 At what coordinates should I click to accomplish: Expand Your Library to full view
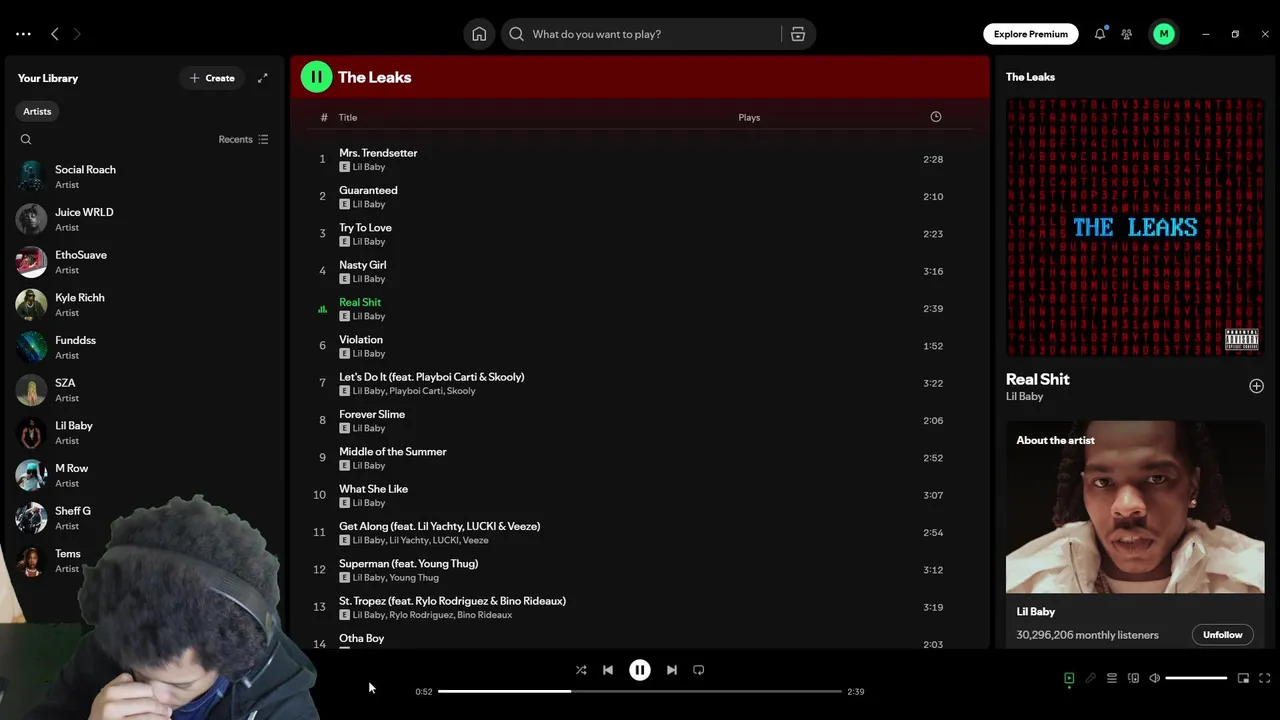click(x=263, y=78)
